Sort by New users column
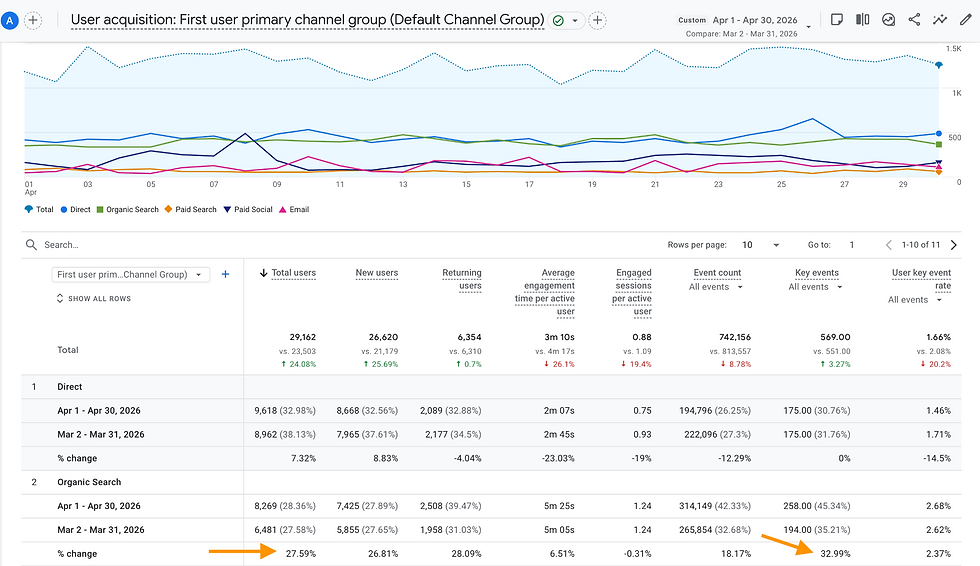 (x=377, y=273)
